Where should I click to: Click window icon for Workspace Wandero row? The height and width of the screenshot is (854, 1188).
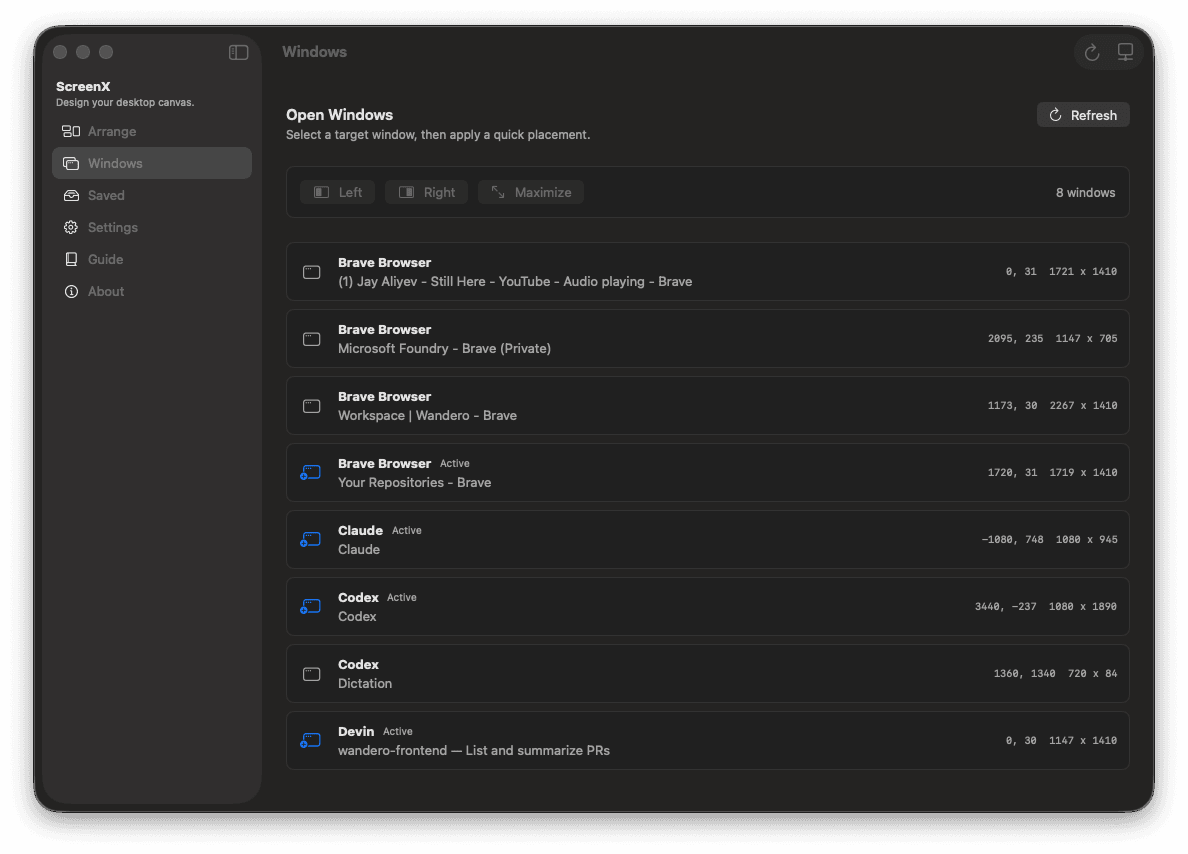pos(311,406)
